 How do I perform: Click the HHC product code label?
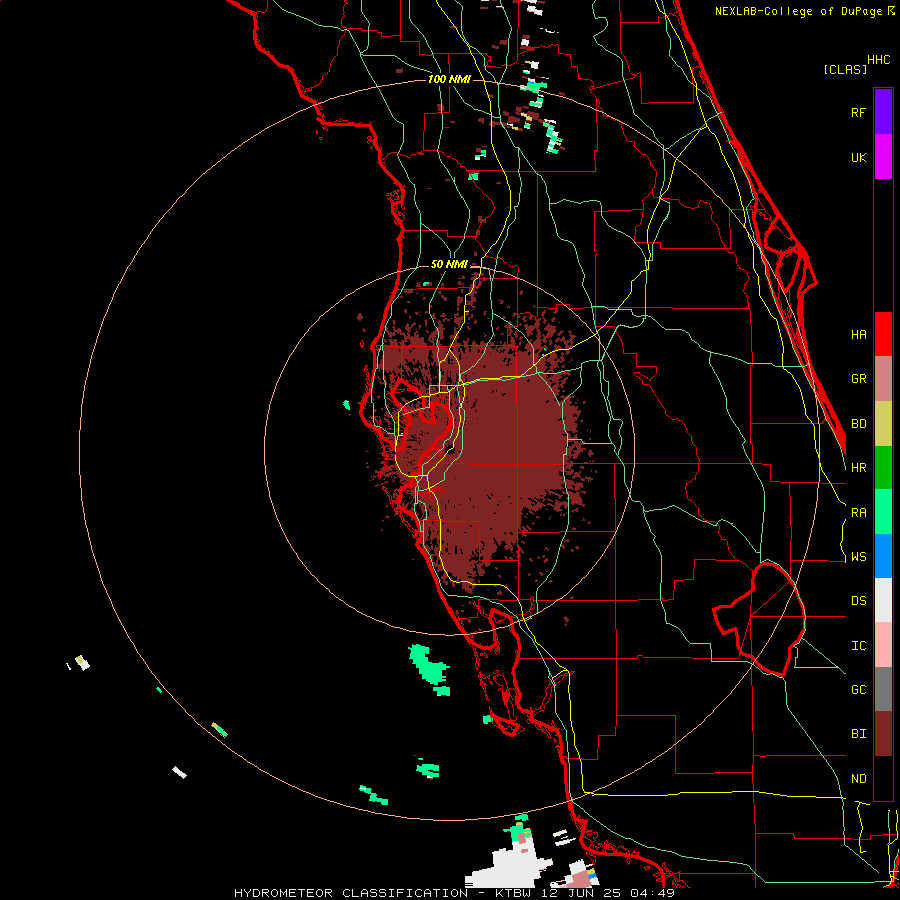click(879, 60)
